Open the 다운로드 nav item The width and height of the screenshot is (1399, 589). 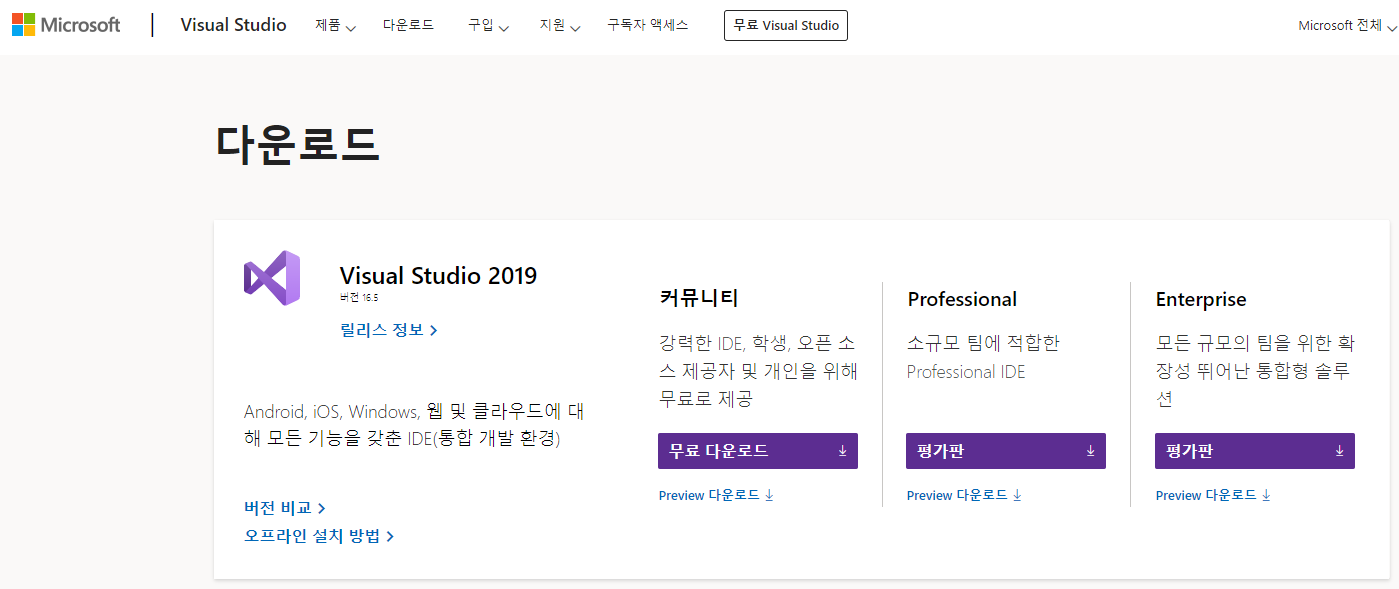pyautogui.click(x=408, y=25)
